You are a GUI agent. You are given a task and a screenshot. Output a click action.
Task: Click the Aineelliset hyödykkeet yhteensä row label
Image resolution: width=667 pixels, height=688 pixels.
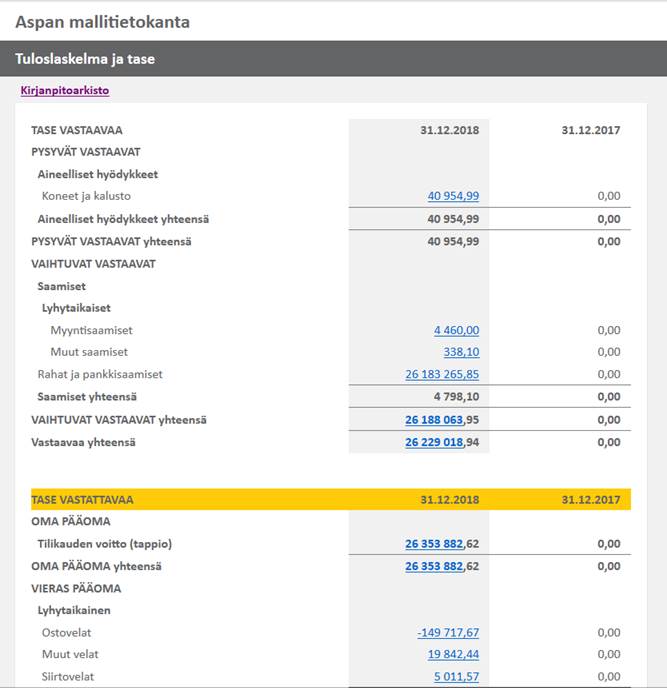pos(123,219)
